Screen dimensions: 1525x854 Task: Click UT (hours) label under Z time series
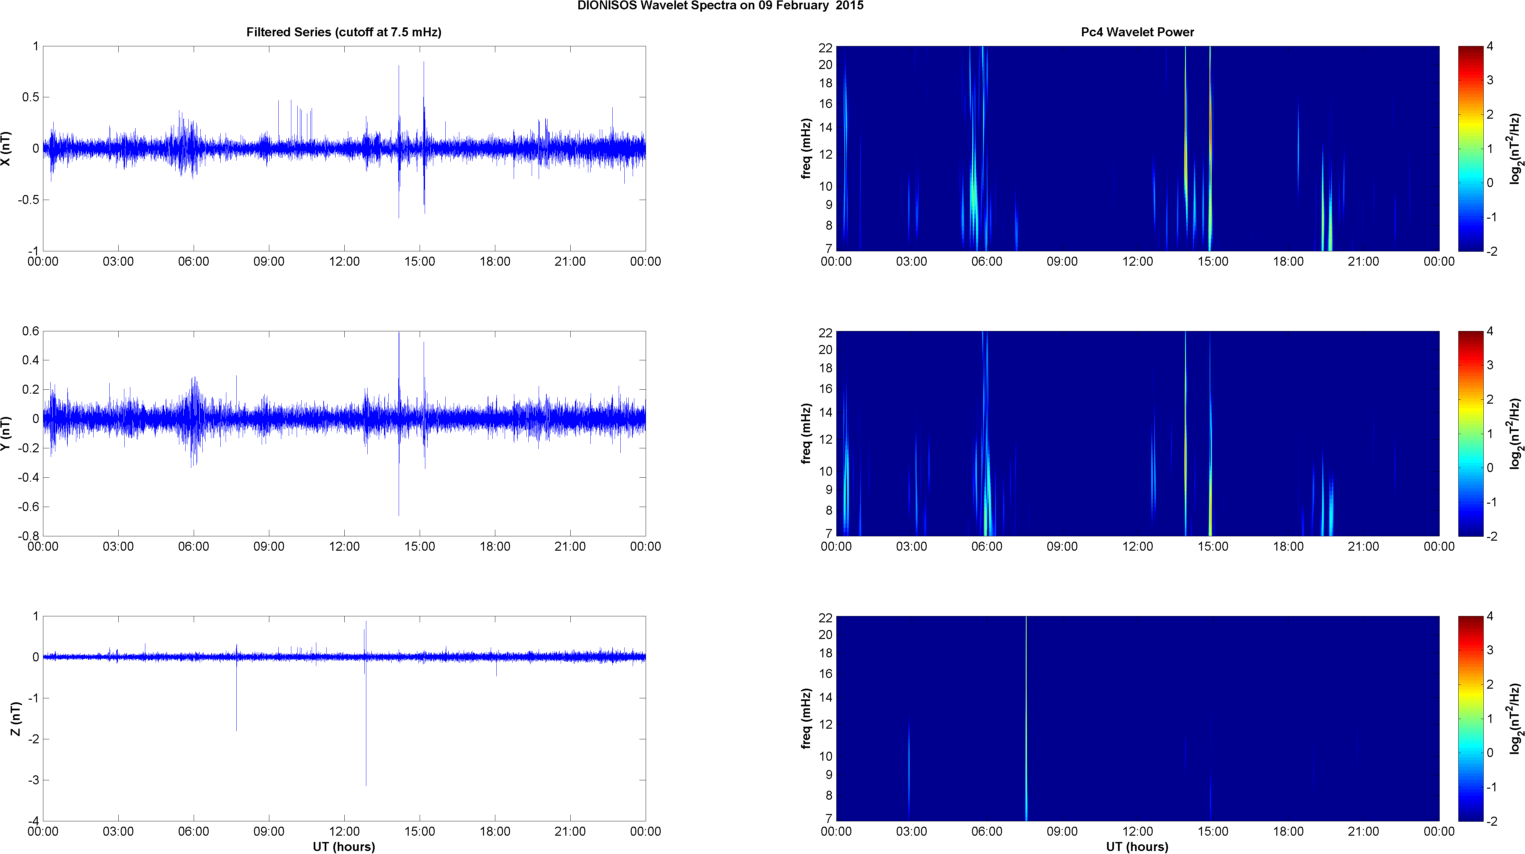coord(344,847)
